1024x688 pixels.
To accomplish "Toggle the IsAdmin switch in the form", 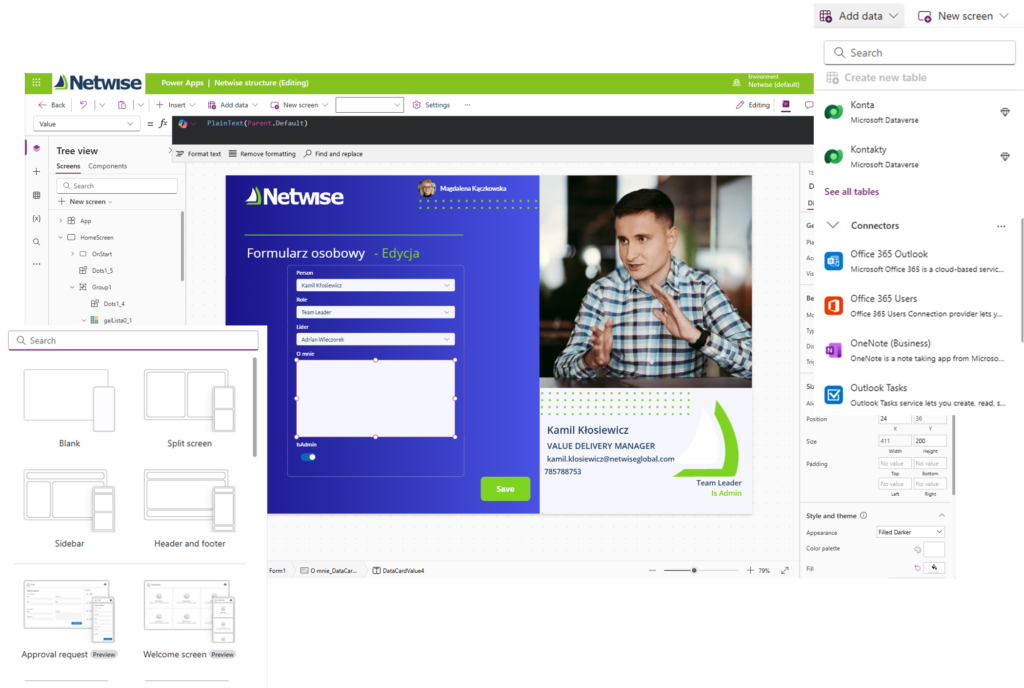I will [x=308, y=457].
